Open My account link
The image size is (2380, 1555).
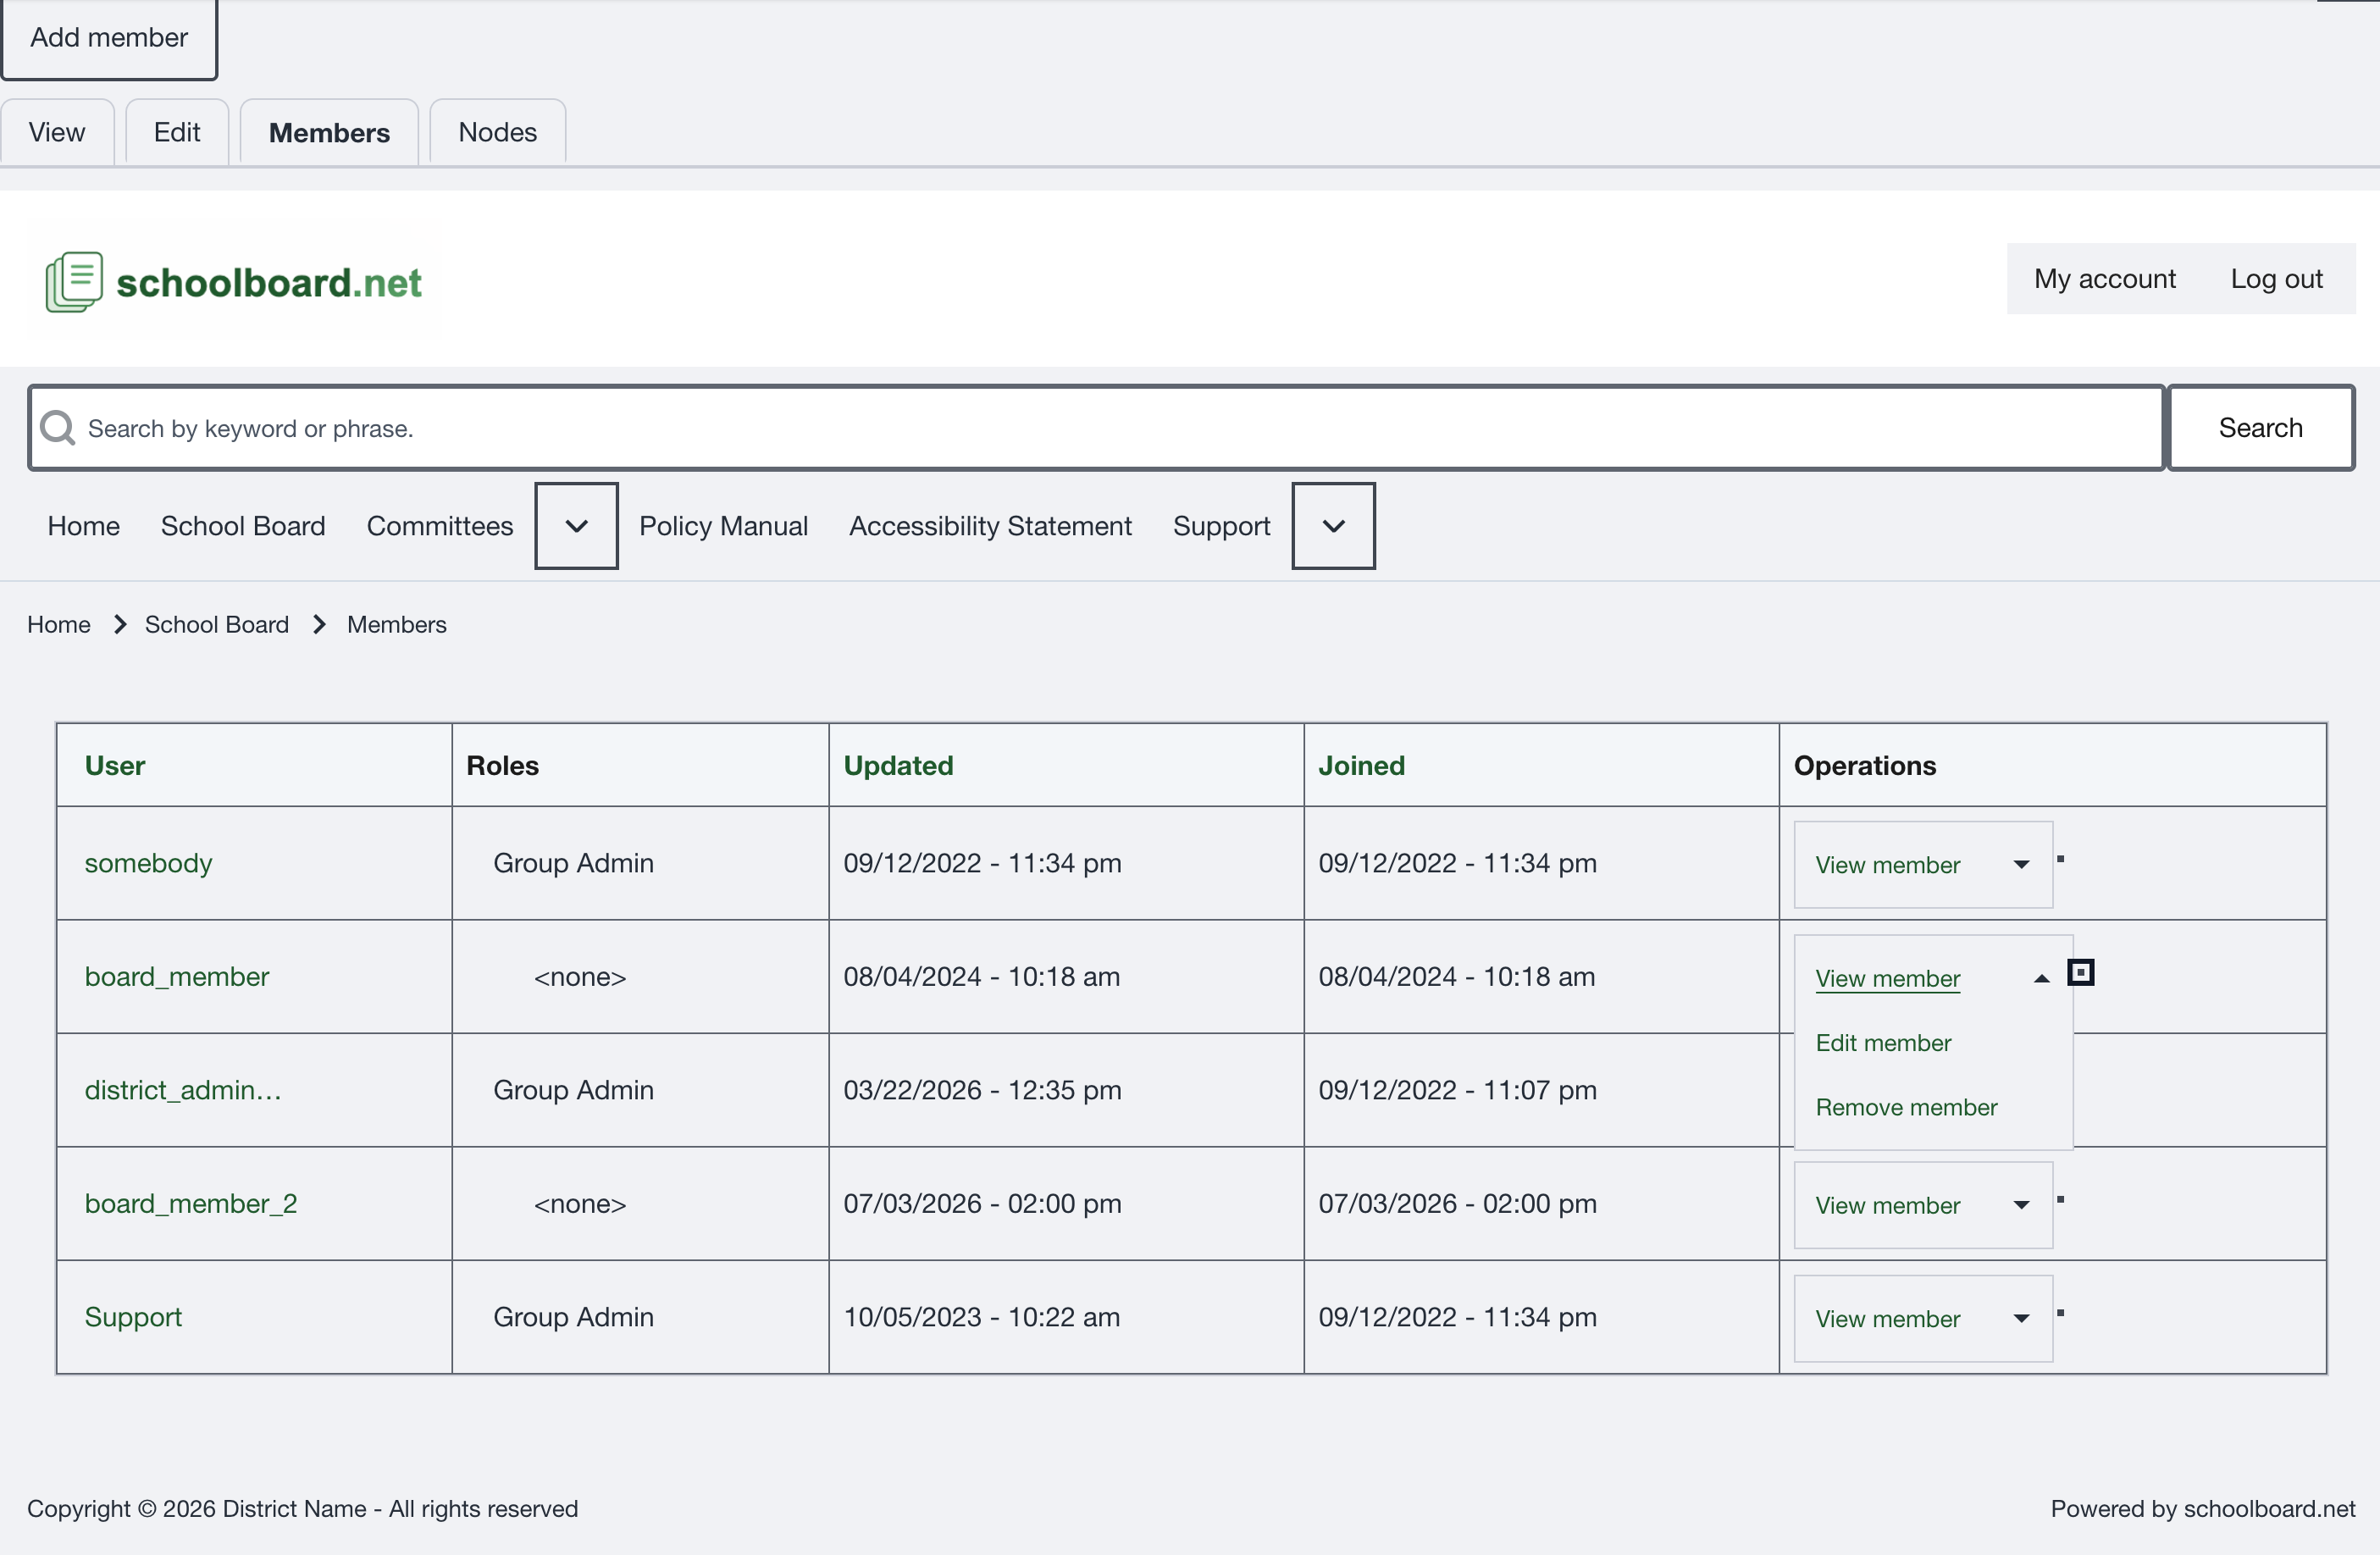coord(2105,279)
